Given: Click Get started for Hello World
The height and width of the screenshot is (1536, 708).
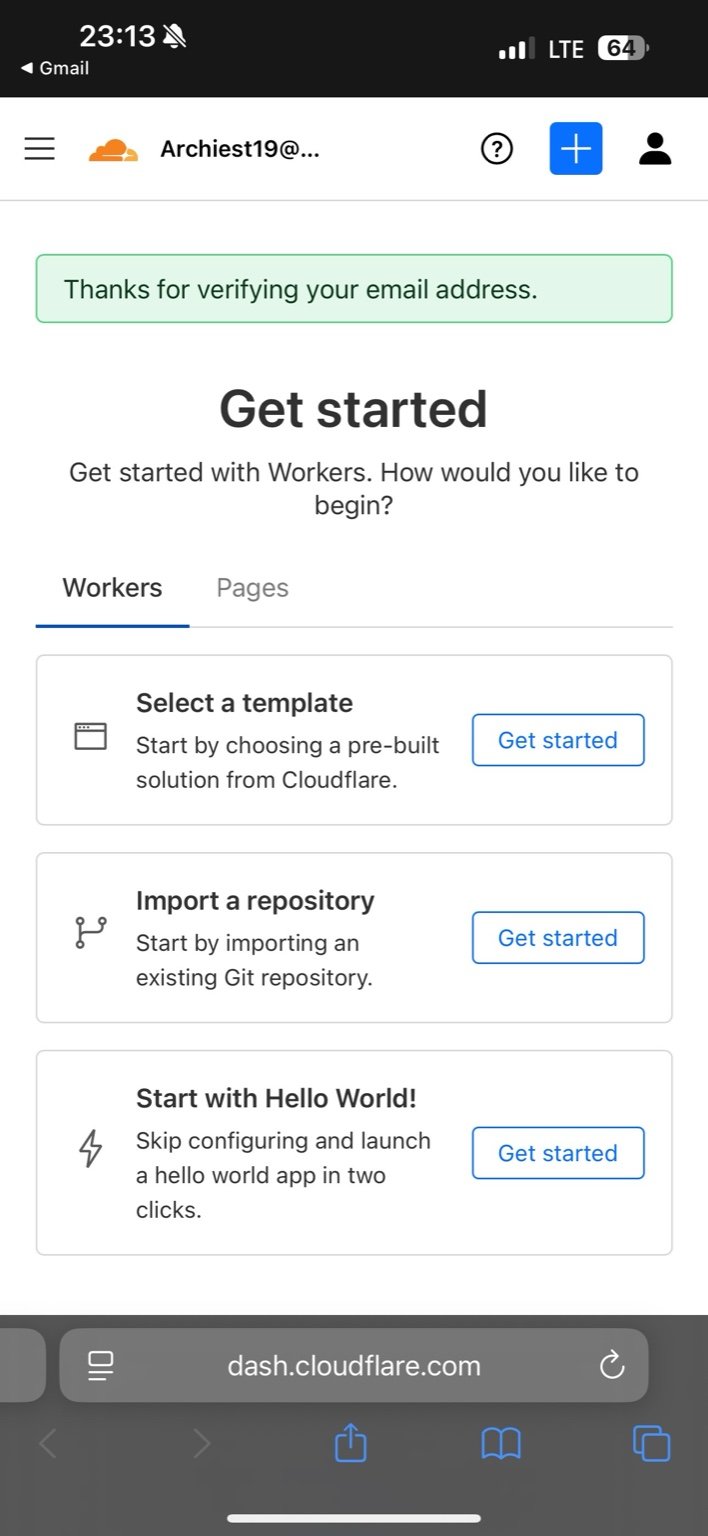Looking at the screenshot, I should (558, 1153).
